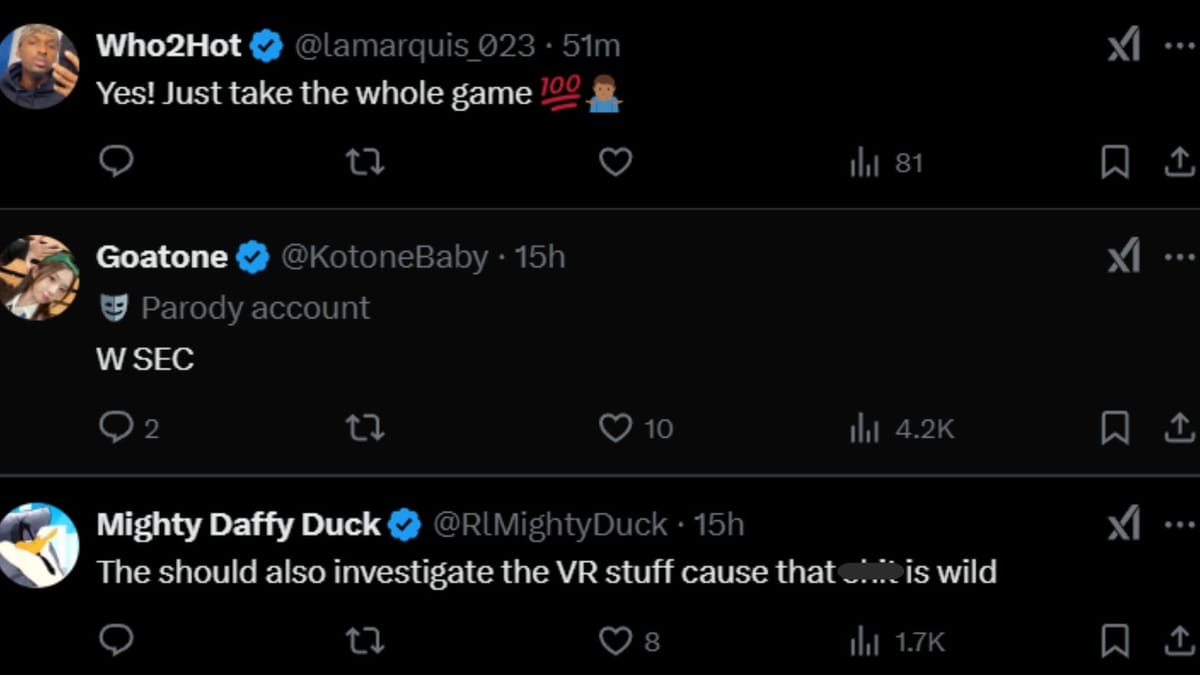Repost the Who2Hot tweet
This screenshot has height=675, width=1200.
pyautogui.click(x=364, y=161)
